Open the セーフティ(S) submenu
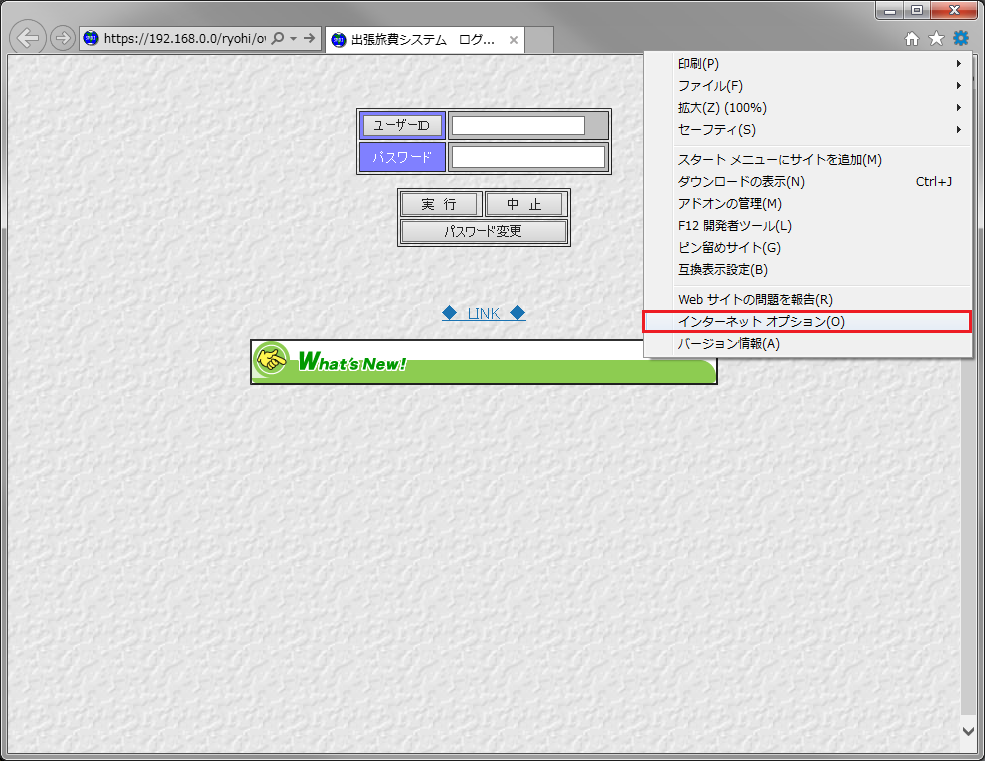This screenshot has width=985, height=761. (x=807, y=129)
